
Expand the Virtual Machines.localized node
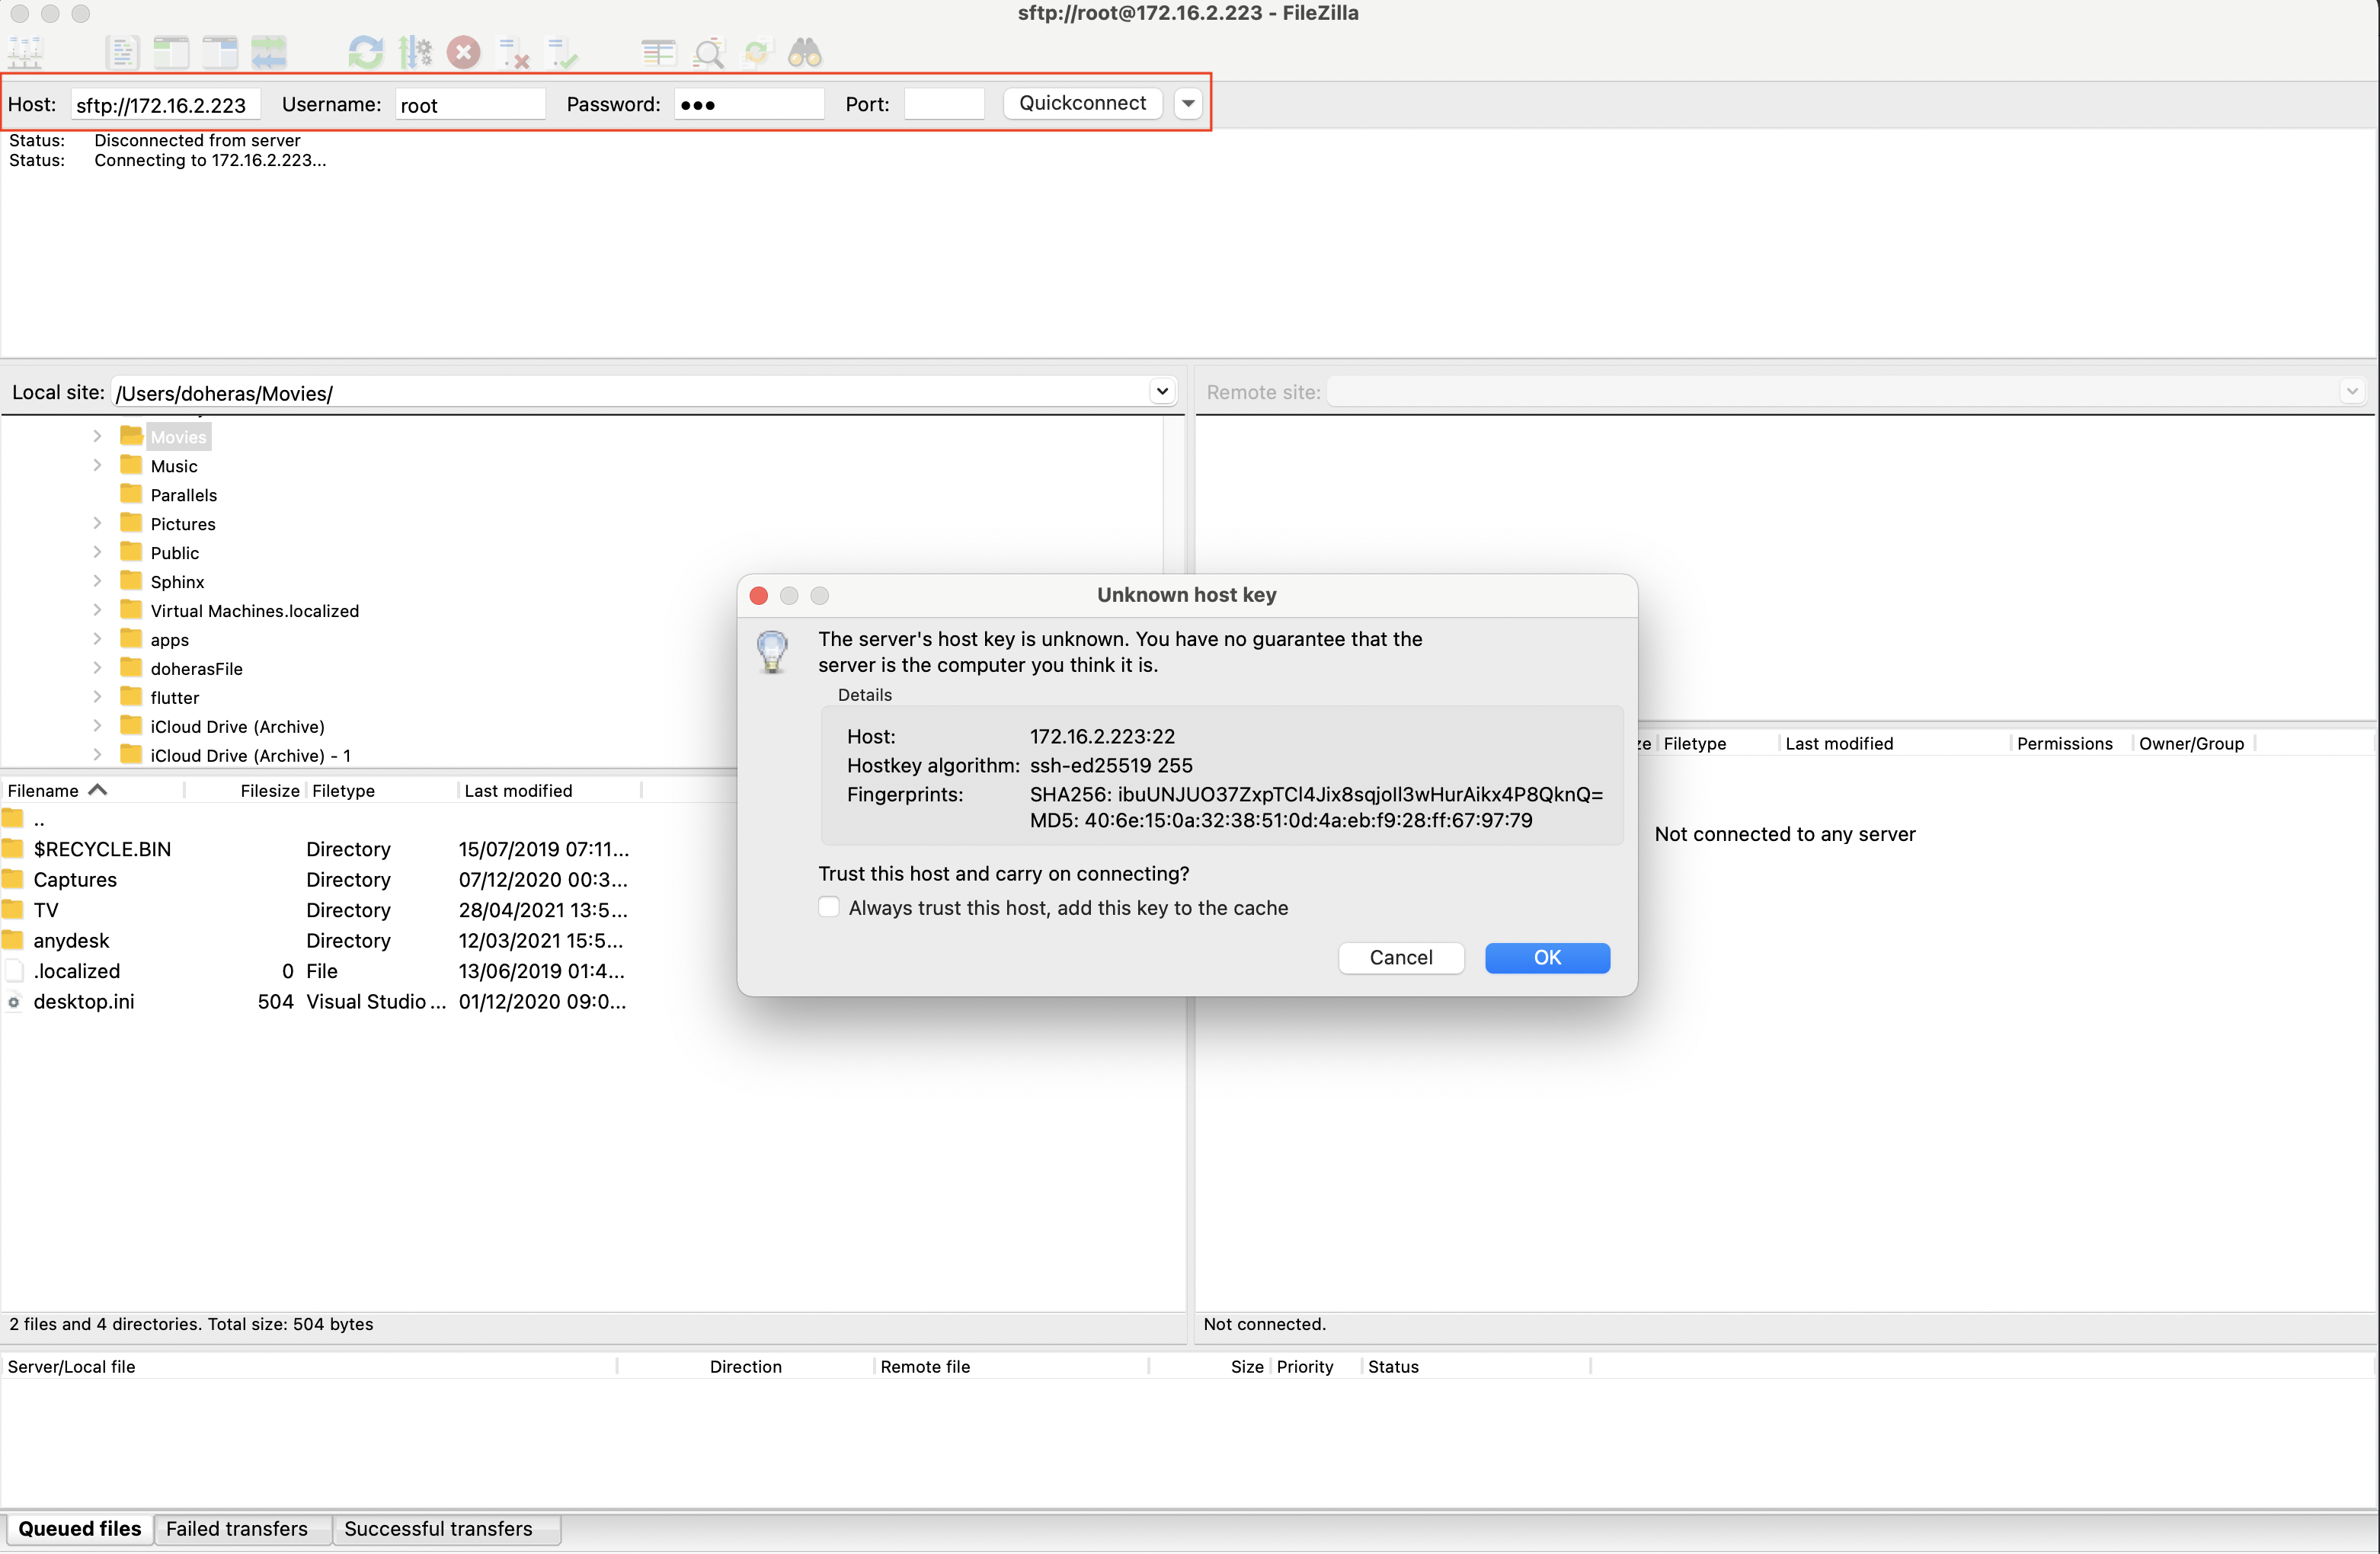(x=97, y=610)
